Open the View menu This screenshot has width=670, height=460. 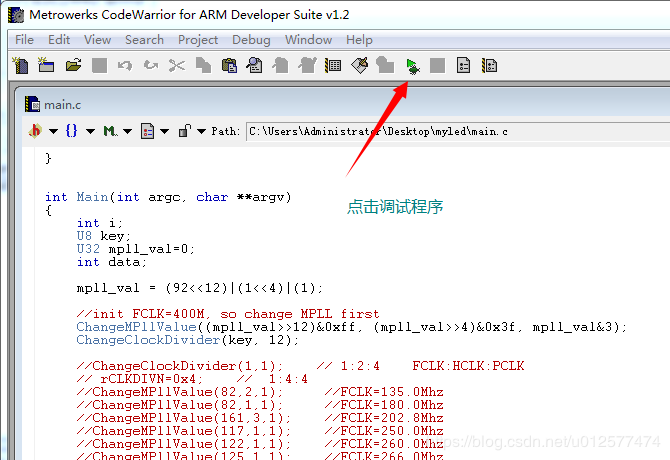pyautogui.click(x=97, y=40)
